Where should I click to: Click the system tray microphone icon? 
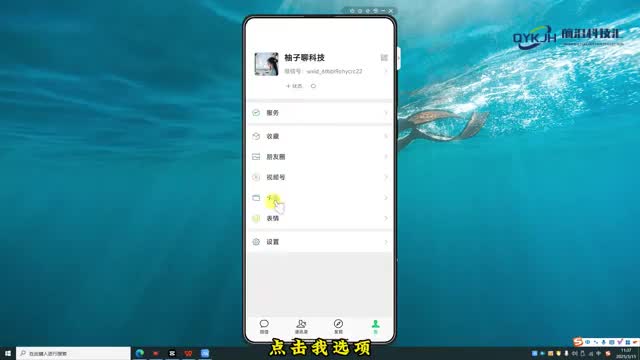click(566, 353)
